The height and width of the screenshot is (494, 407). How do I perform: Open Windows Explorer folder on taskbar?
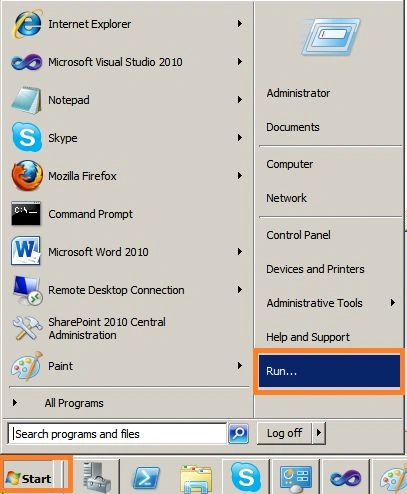pyautogui.click(x=196, y=479)
